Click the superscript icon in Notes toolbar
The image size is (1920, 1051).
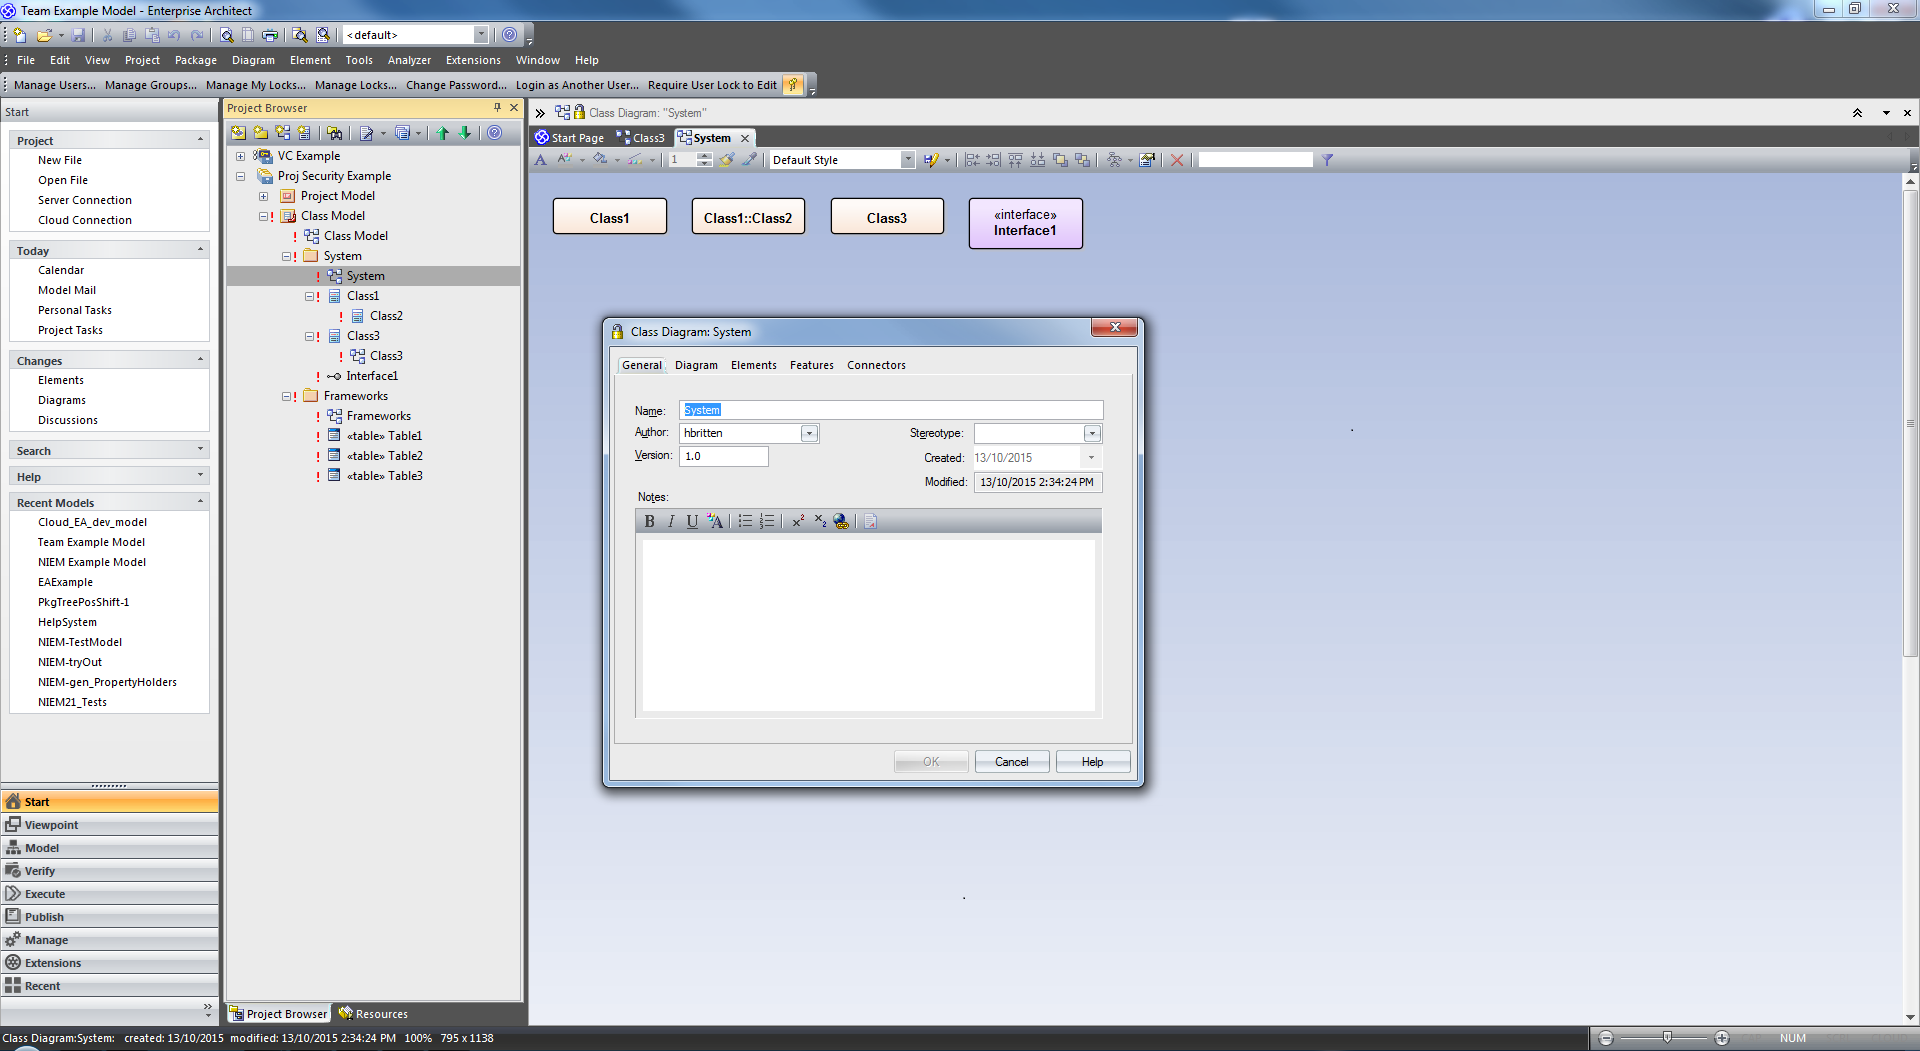point(798,521)
